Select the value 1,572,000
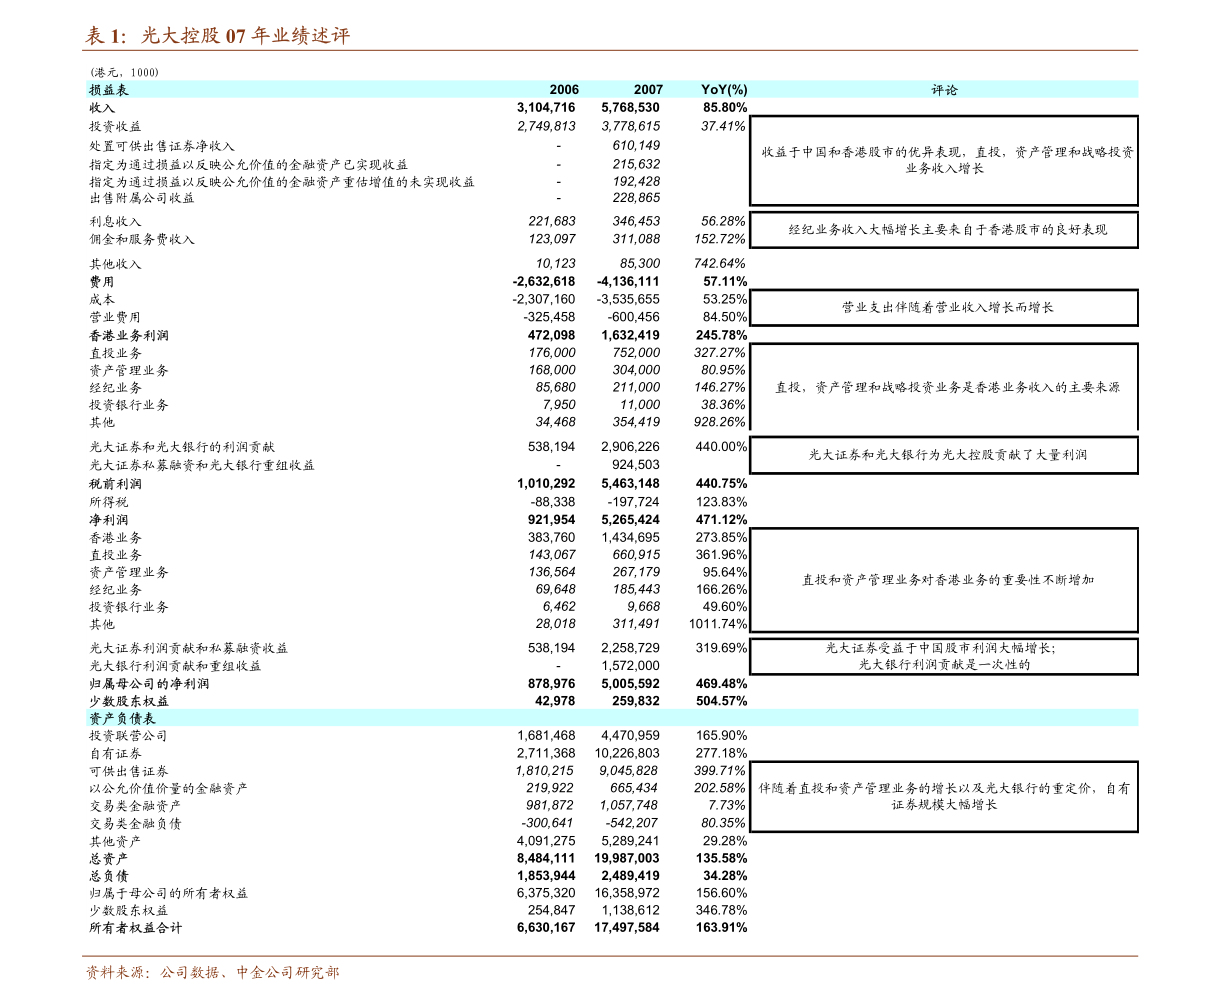This screenshot has width=1224, height=1001. 631,667
